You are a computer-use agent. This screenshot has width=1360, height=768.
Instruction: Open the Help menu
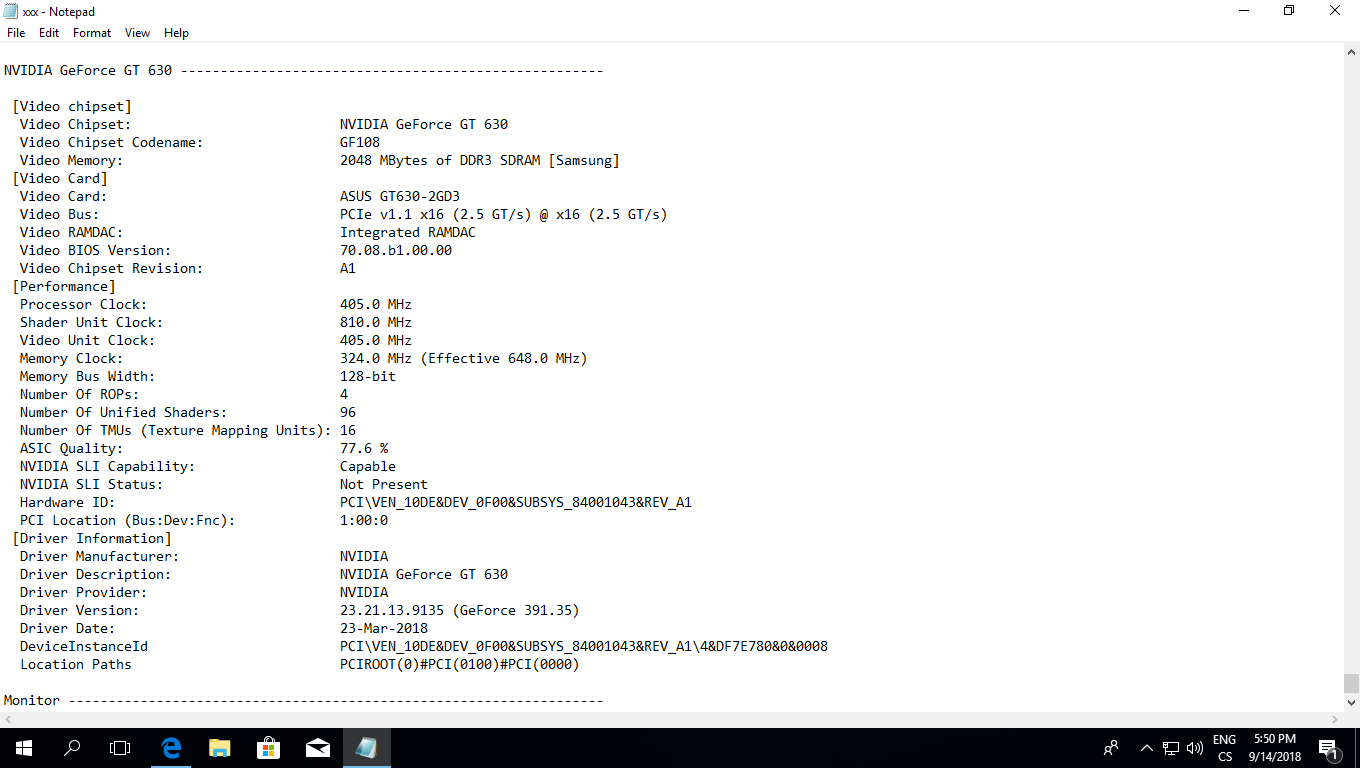coord(176,33)
